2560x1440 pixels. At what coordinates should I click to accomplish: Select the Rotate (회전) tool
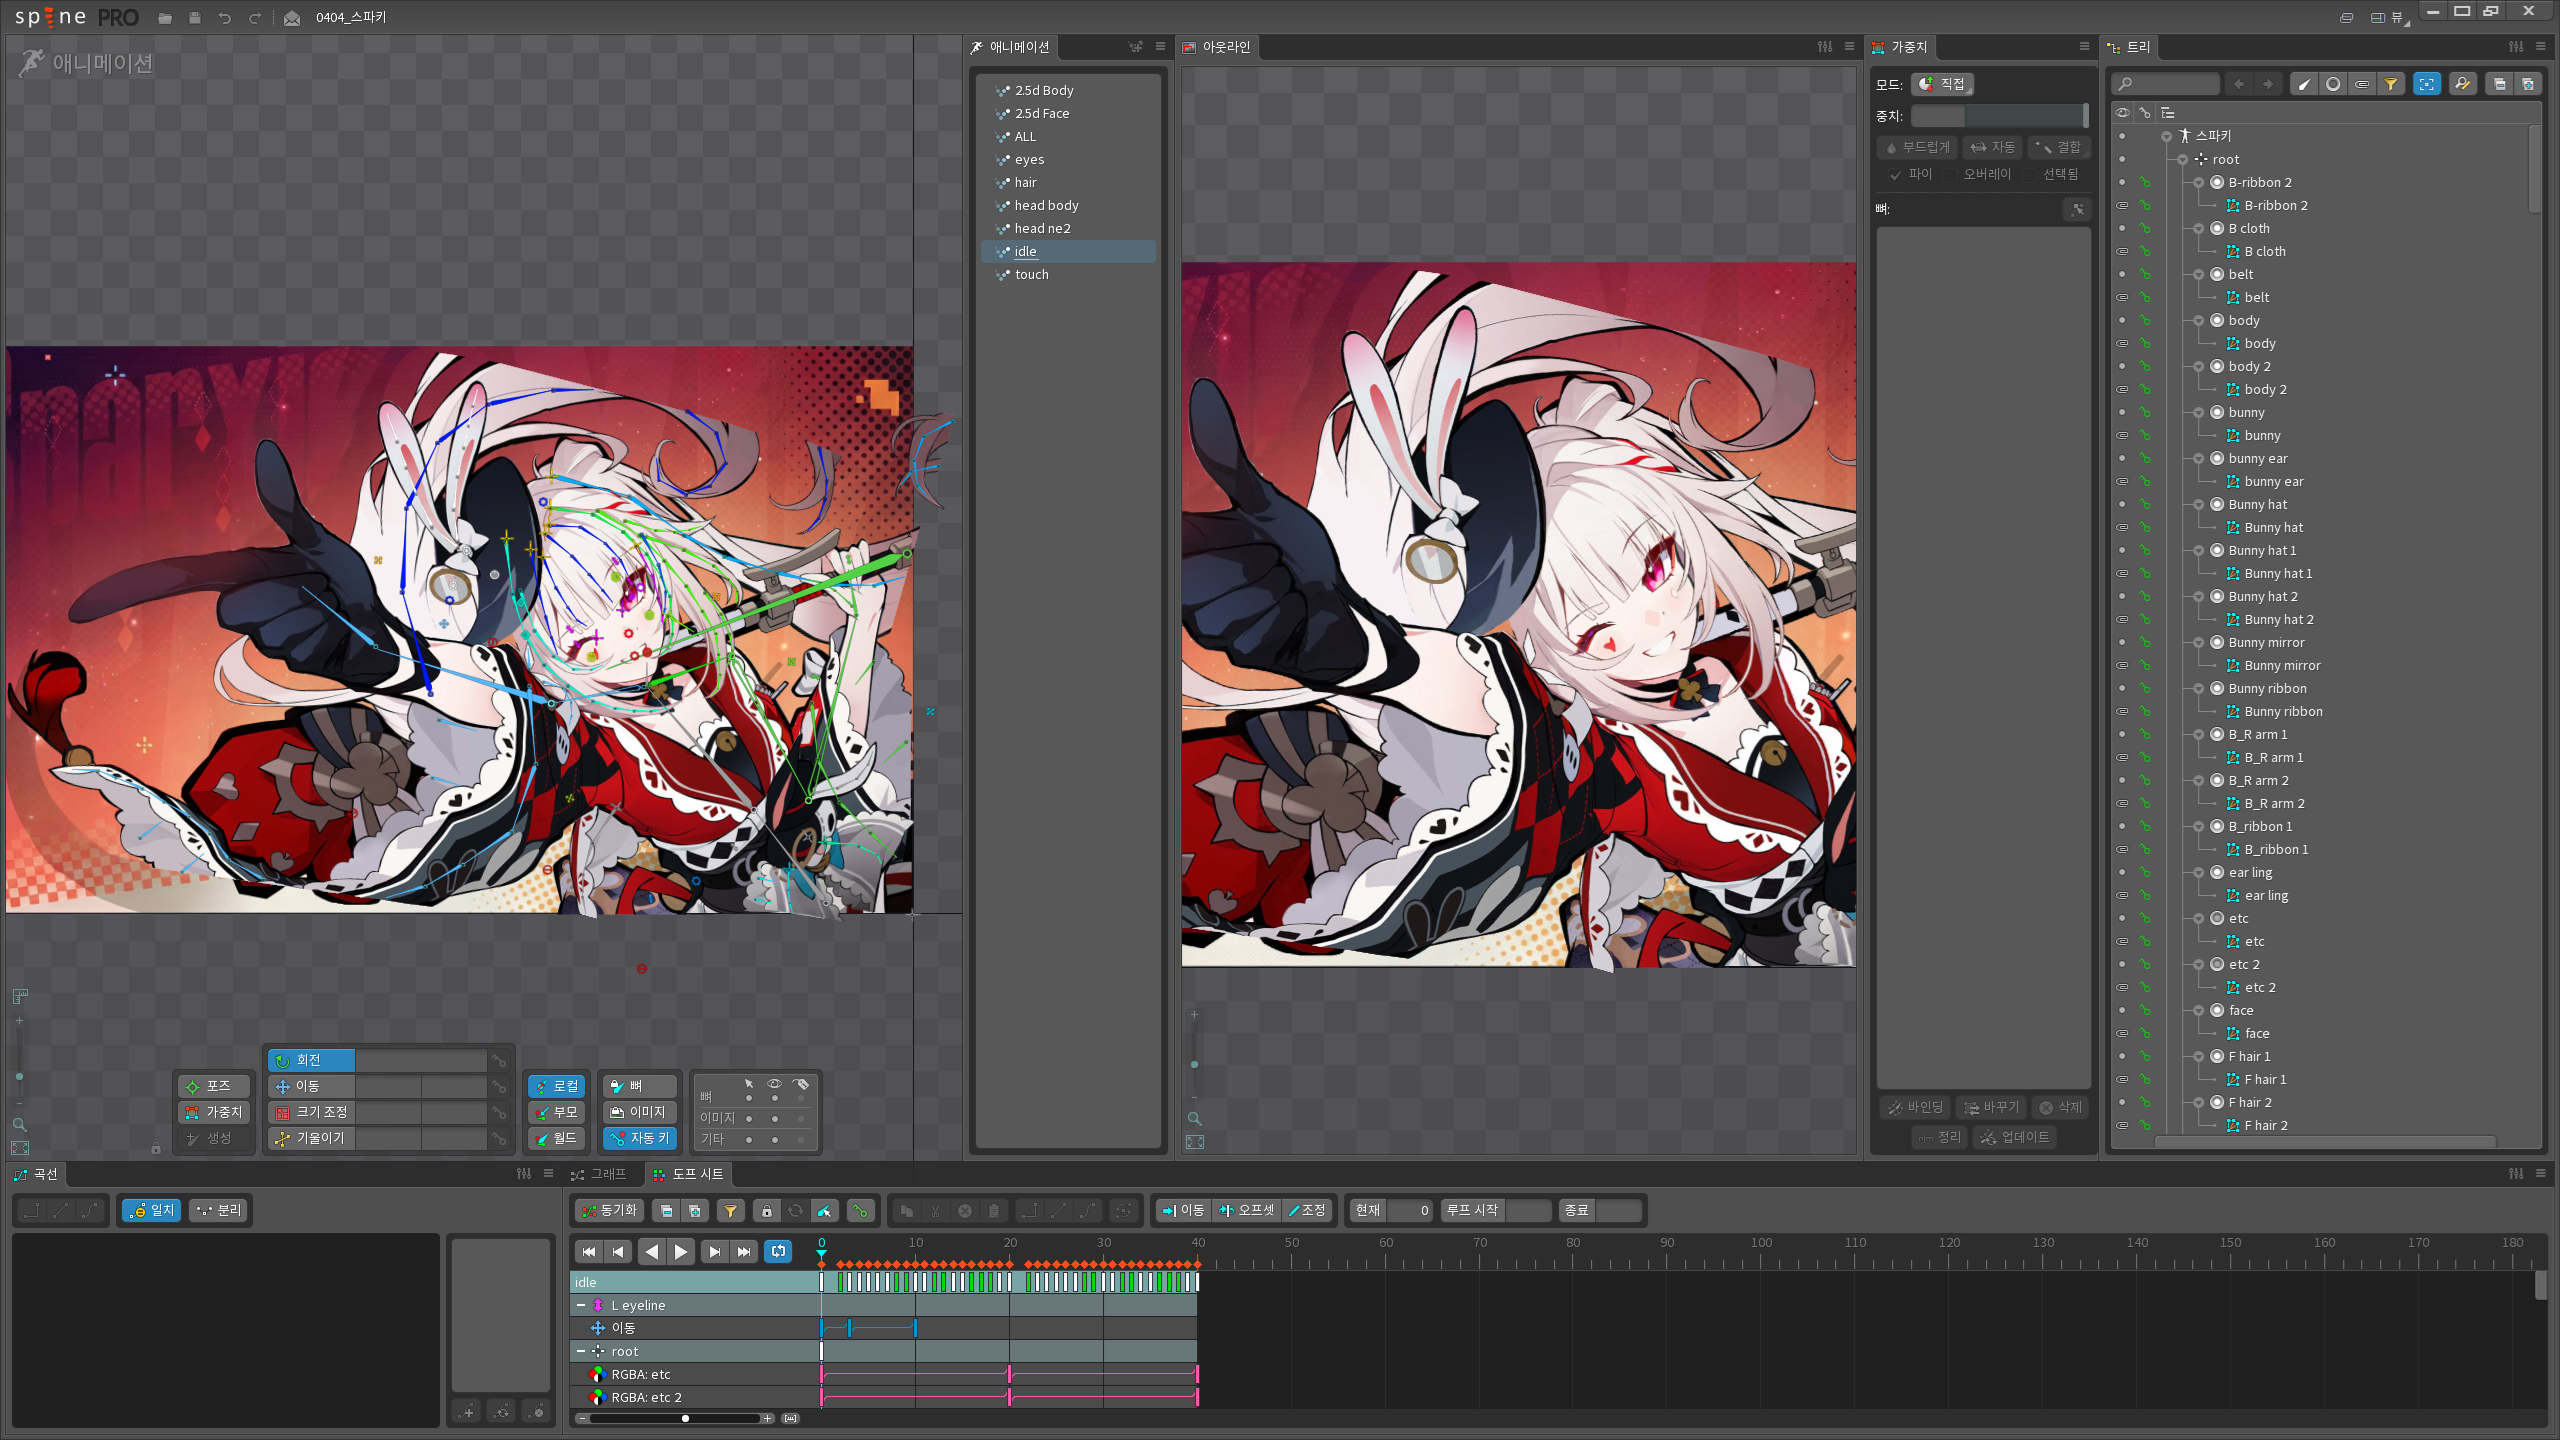coord(310,1060)
